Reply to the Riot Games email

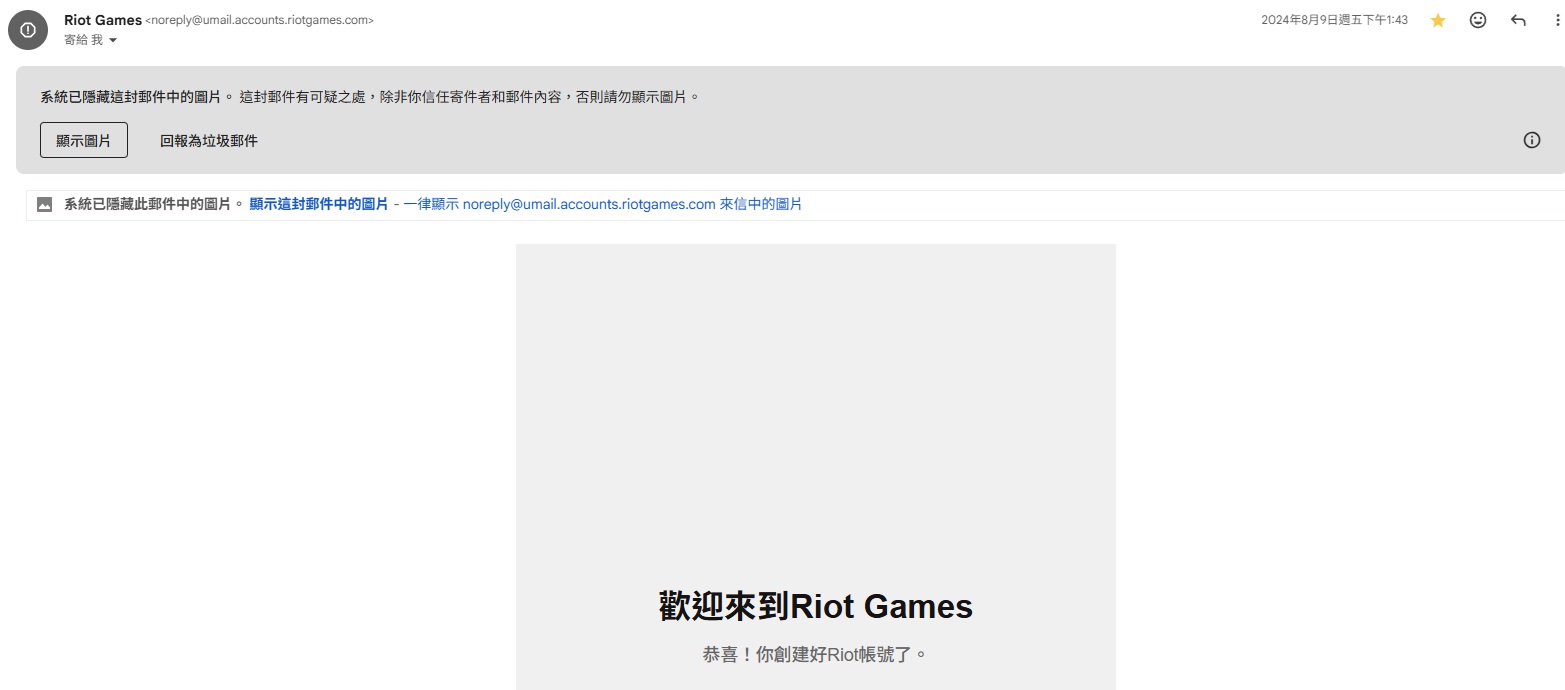(x=1518, y=20)
